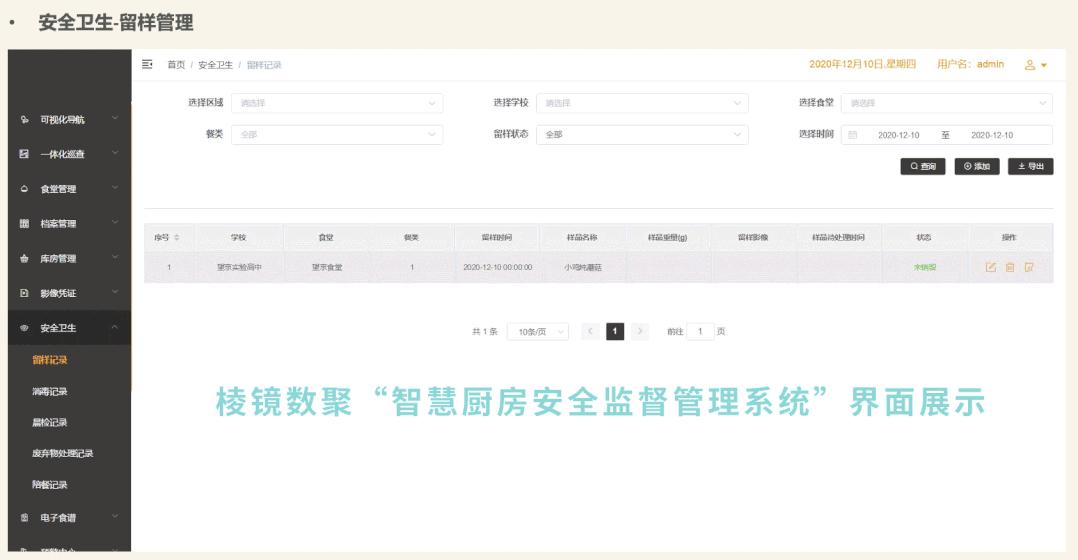Viewport: 1078px width, 560px height.
Task: Click the 首页 breadcrumb link
Action: coord(176,65)
